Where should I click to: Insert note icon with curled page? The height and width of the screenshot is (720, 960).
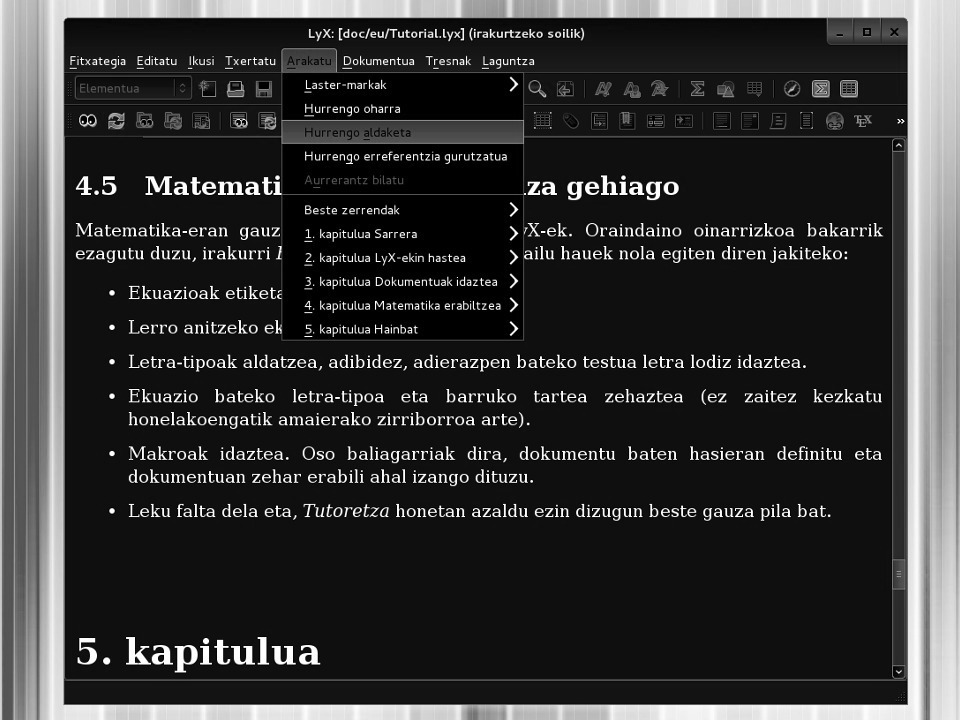point(778,121)
